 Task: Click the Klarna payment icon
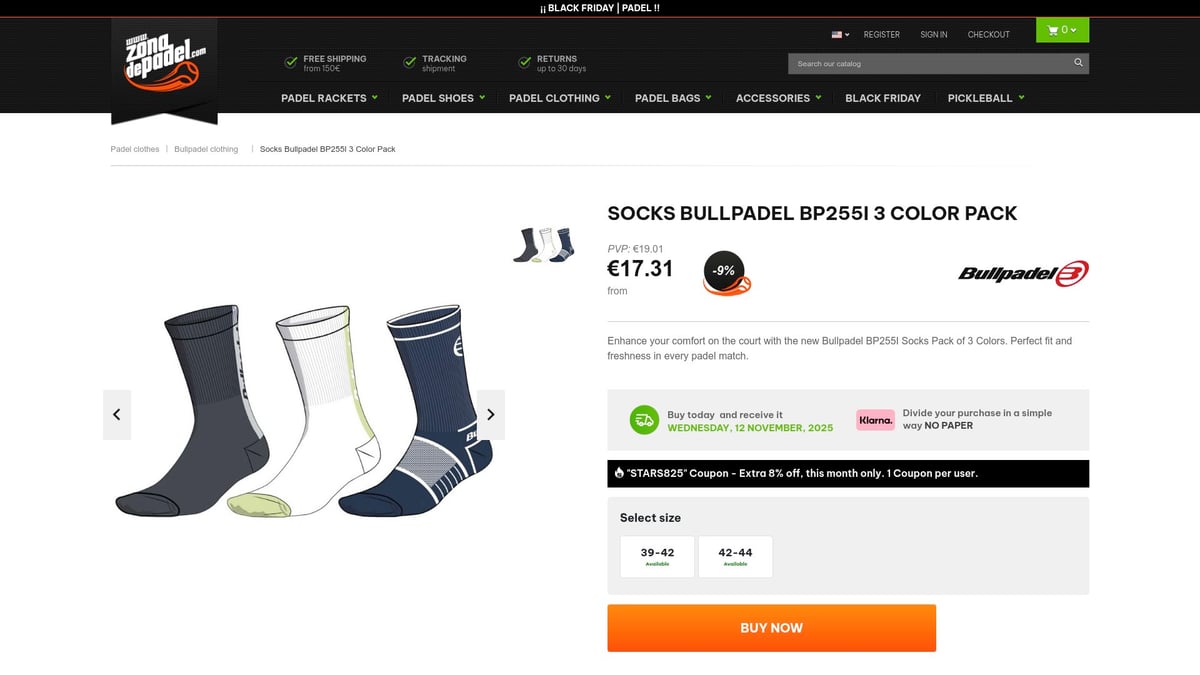pos(875,420)
